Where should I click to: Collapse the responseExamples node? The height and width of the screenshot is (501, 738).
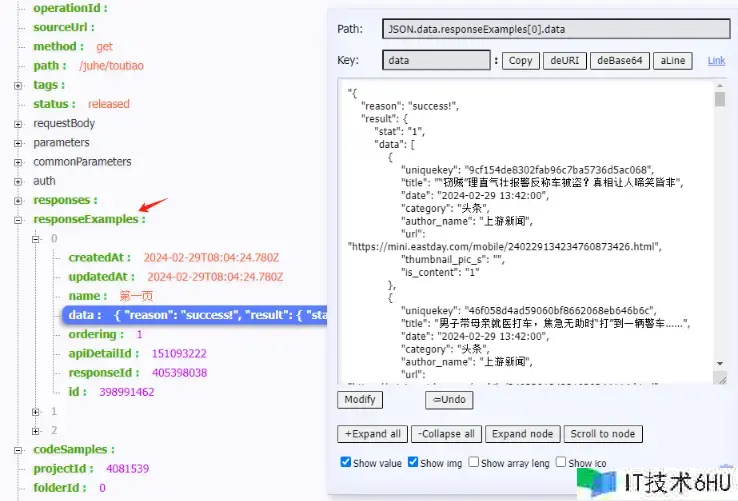click(18, 219)
